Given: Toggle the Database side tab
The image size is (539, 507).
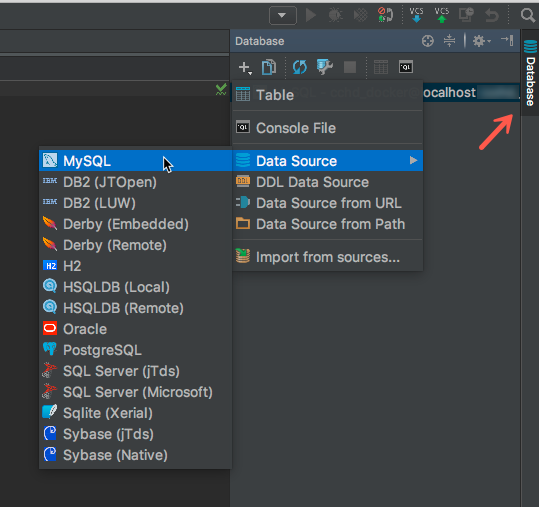Looking at the screenshot, I should tap(530, 73).
